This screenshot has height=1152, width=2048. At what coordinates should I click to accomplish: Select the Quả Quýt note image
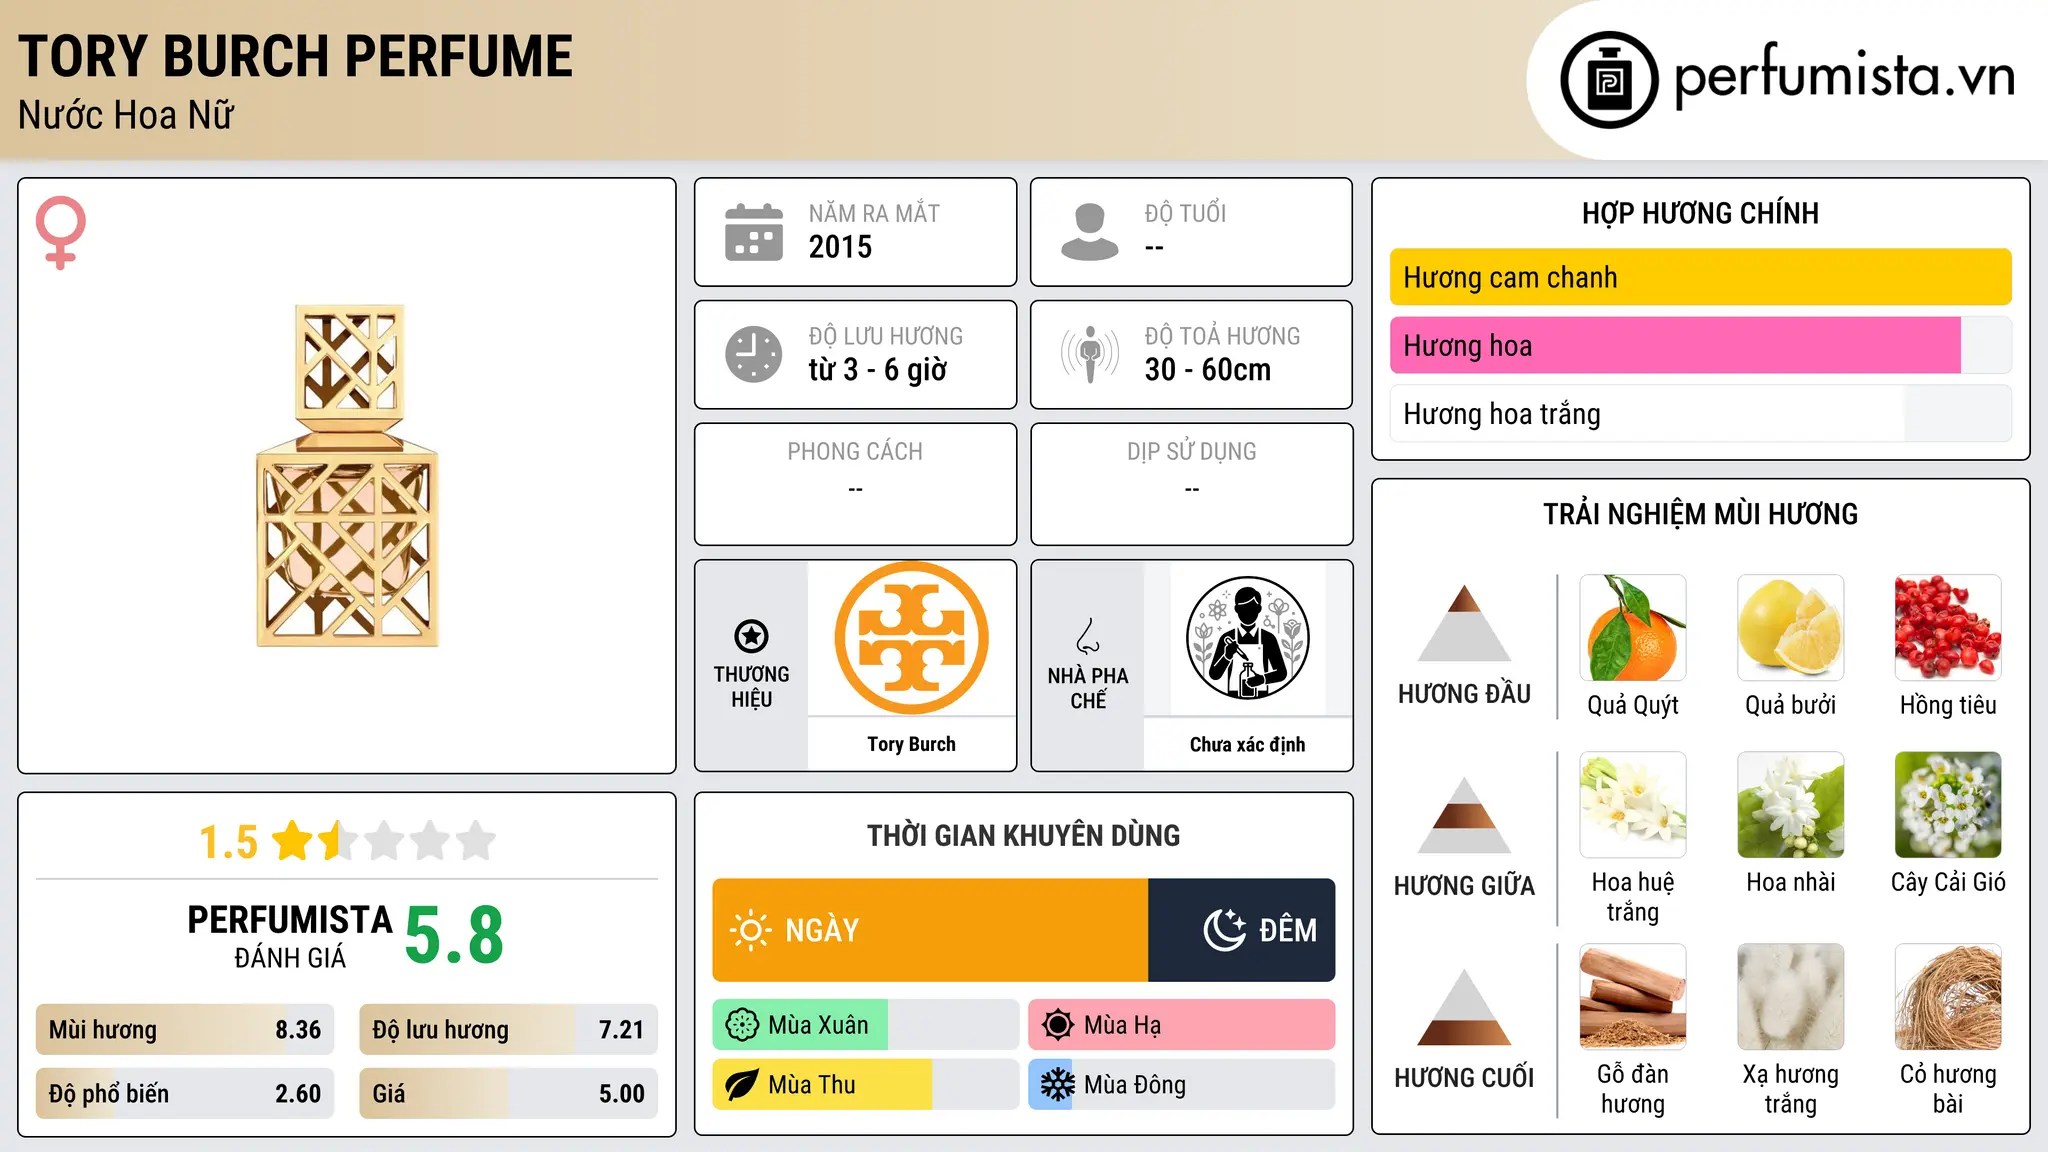pos(1633,628)
